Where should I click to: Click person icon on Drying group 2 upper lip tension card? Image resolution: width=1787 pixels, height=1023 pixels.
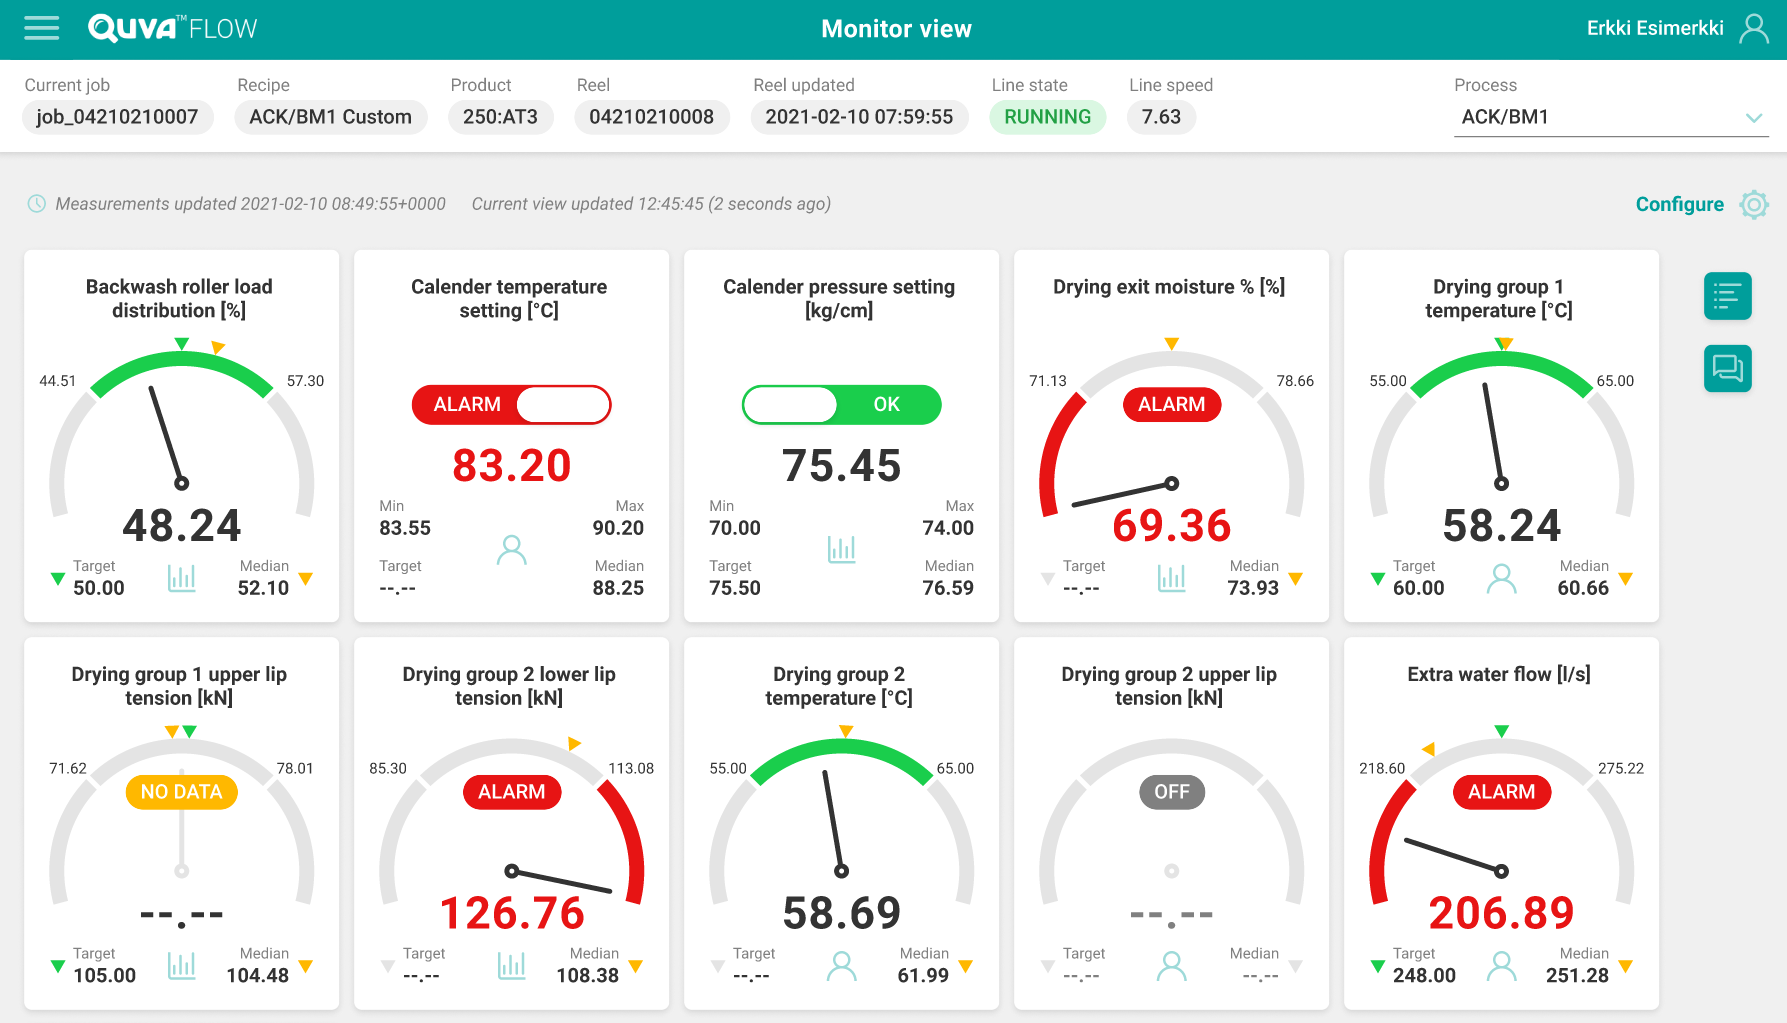(1172, 966)
